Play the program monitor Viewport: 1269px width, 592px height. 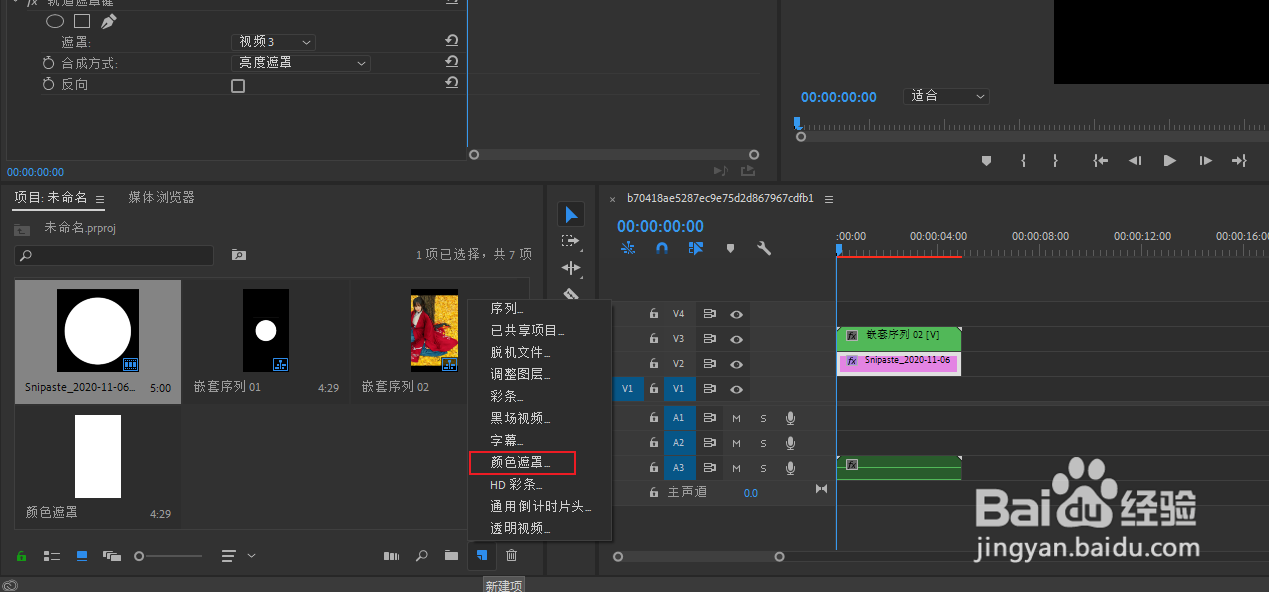point(1170,160)
